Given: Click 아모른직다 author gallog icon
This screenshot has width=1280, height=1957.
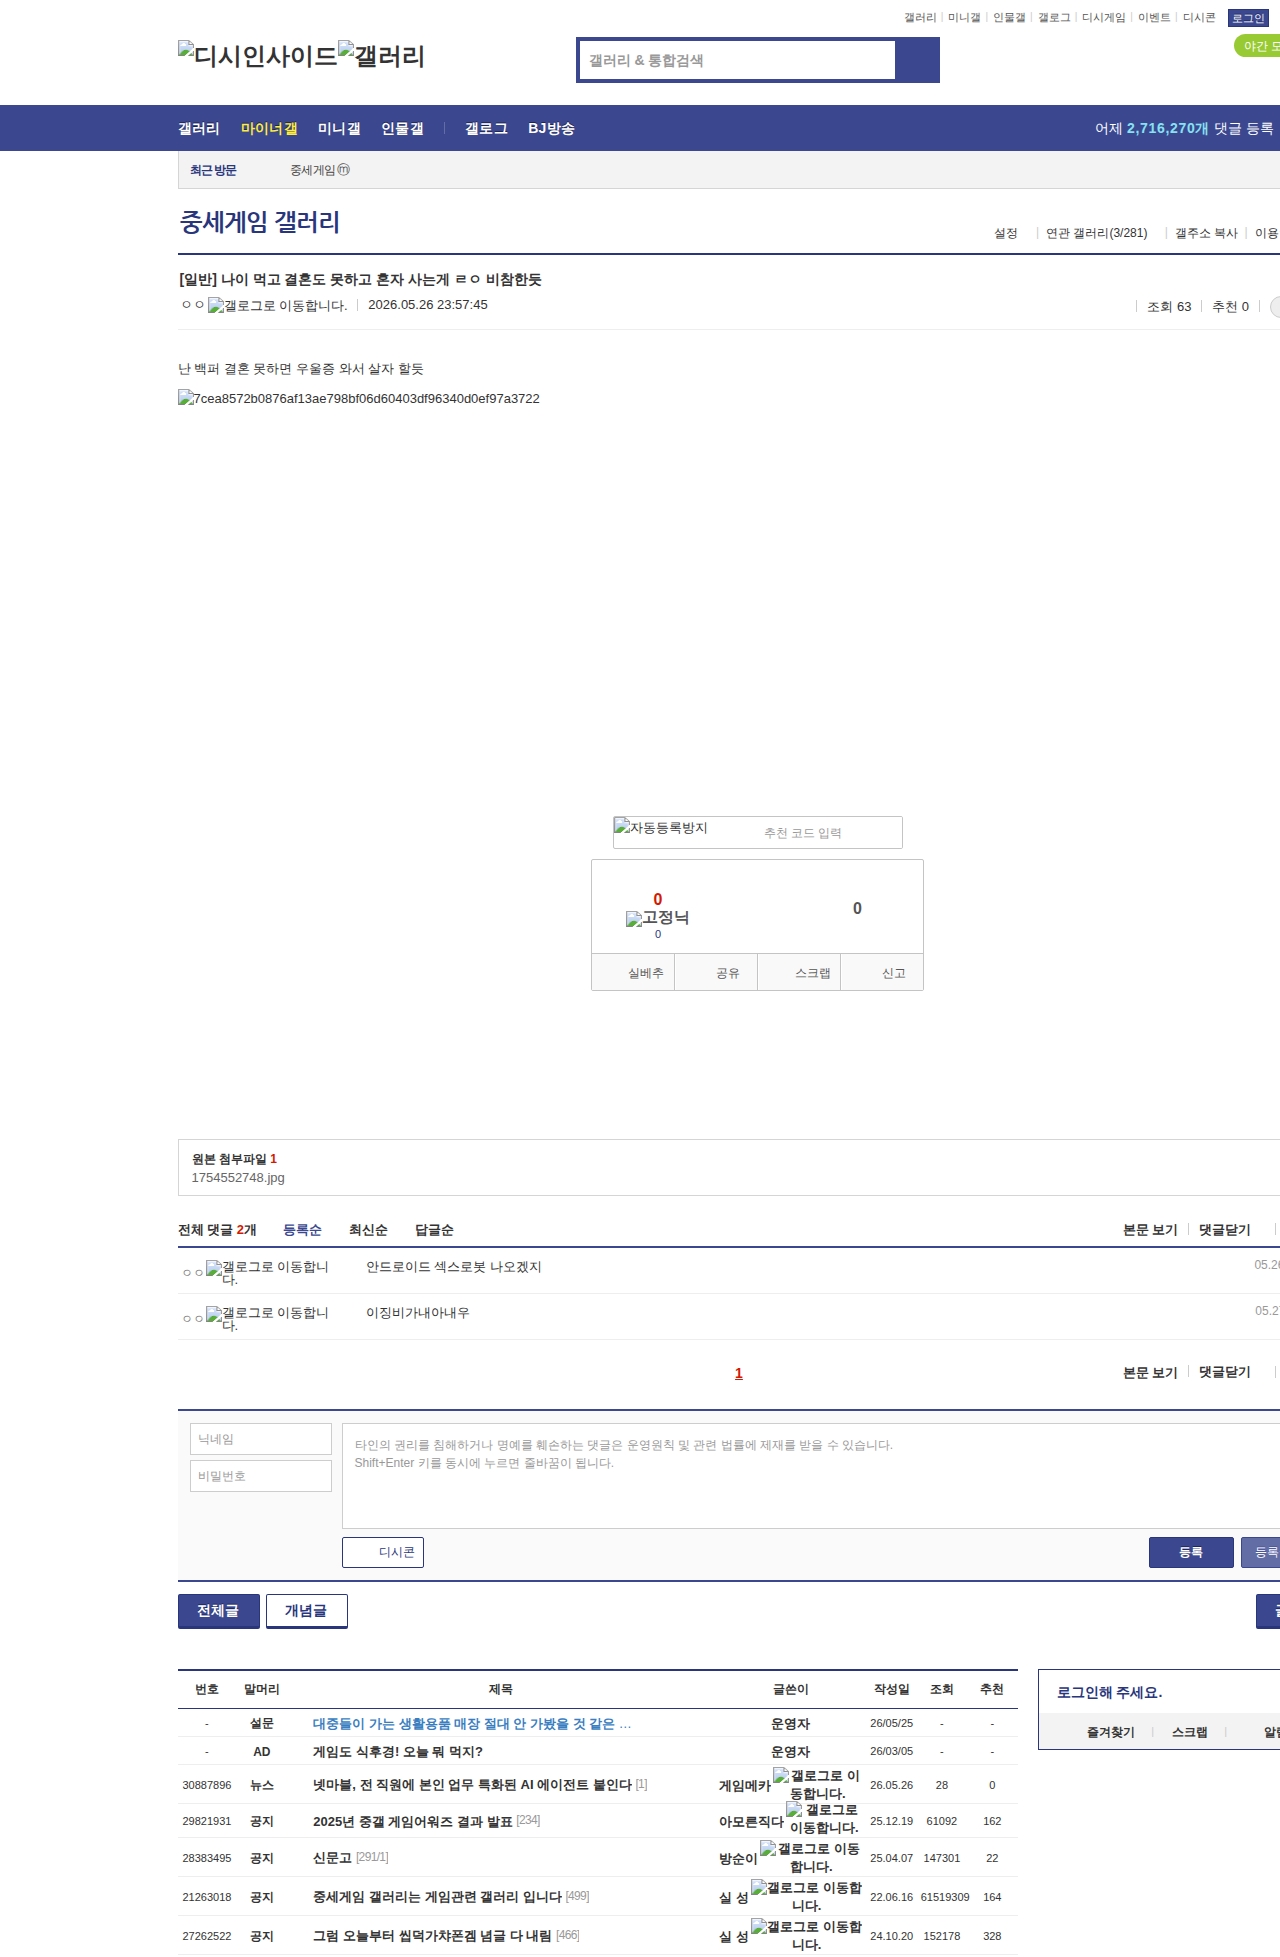Looking at the screenshot, I should tap(822, 1819).
